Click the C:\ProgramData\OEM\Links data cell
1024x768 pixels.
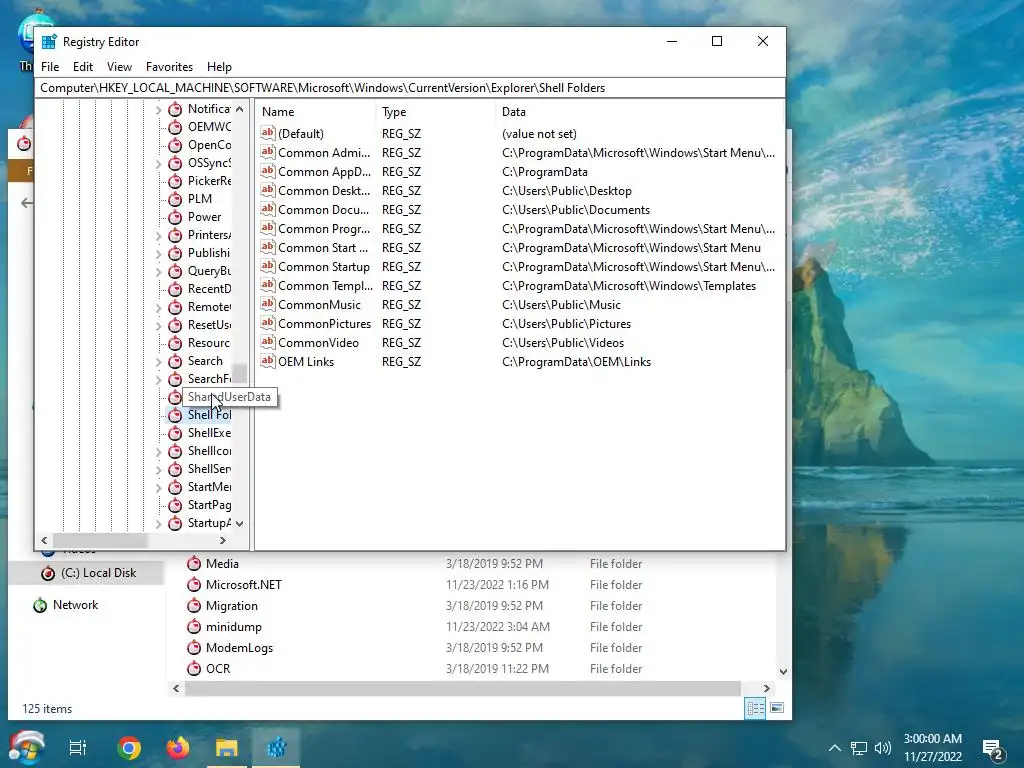pos(576,362)
